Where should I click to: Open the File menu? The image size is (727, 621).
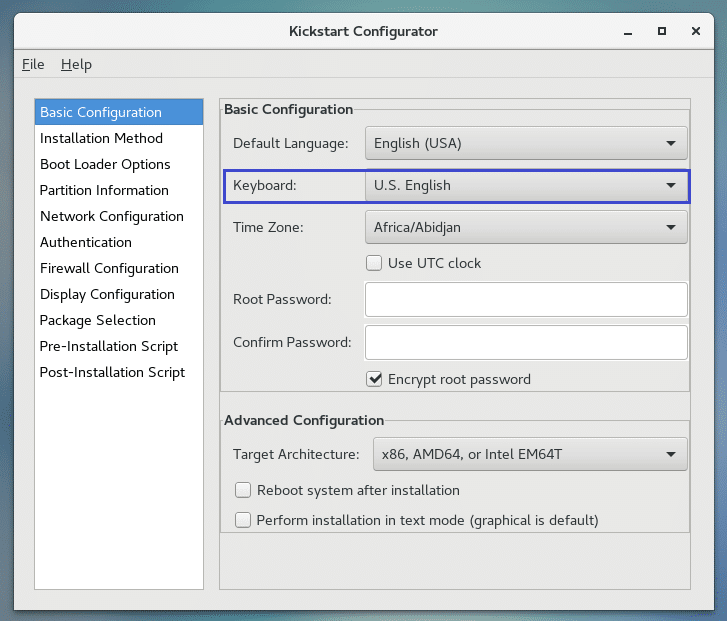pyautogui.click(x=33, y=64)
